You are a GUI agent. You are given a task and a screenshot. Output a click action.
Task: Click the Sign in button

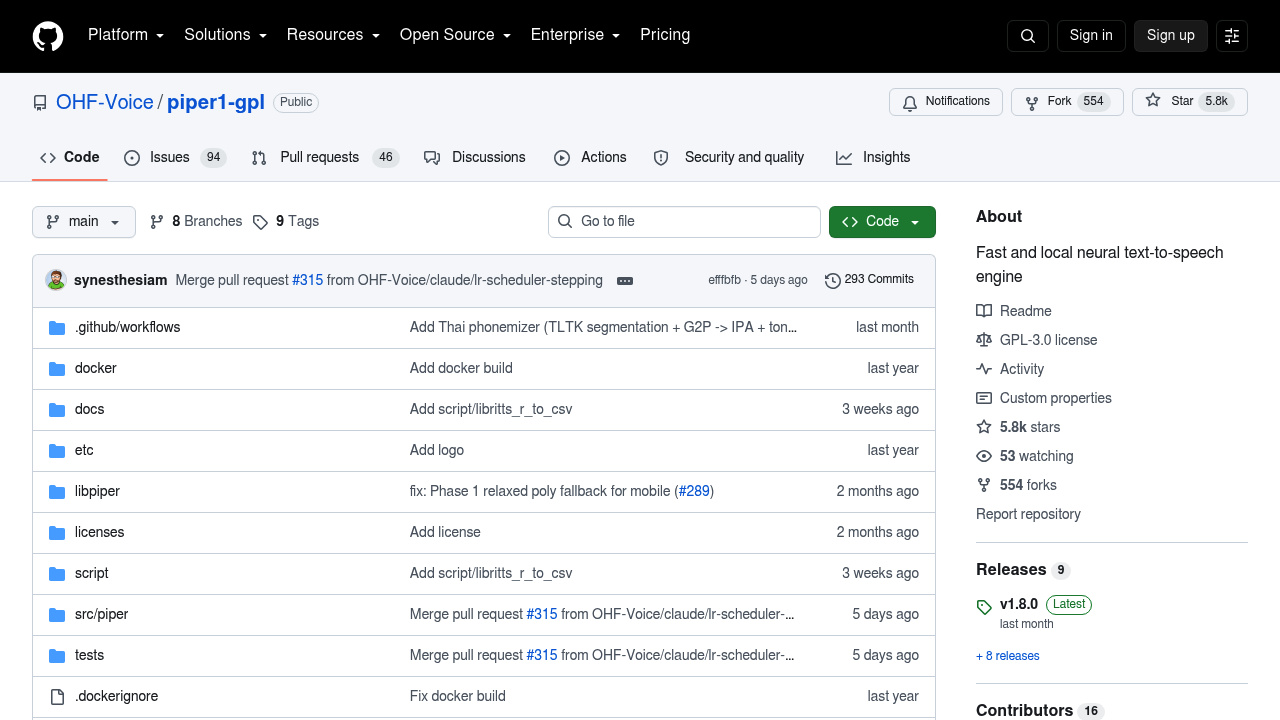[1091, 36]
